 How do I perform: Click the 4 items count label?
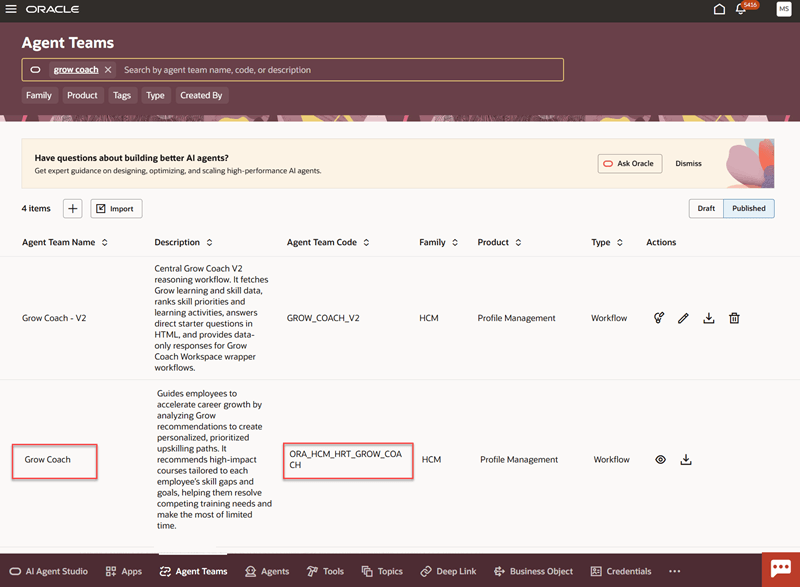[36, 209]
